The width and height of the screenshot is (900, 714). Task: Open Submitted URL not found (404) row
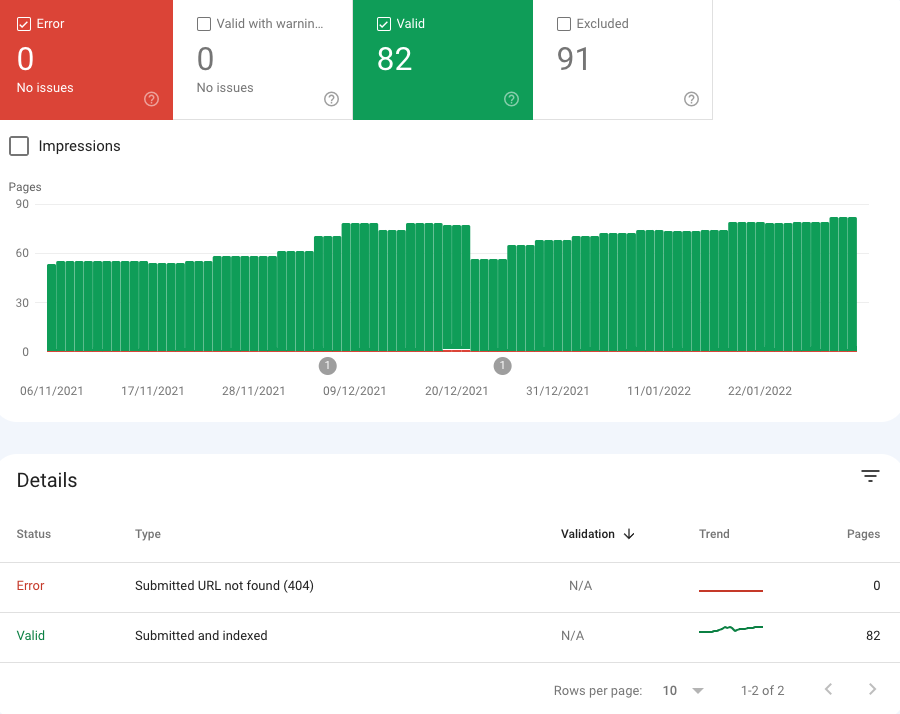pos(450,587)
